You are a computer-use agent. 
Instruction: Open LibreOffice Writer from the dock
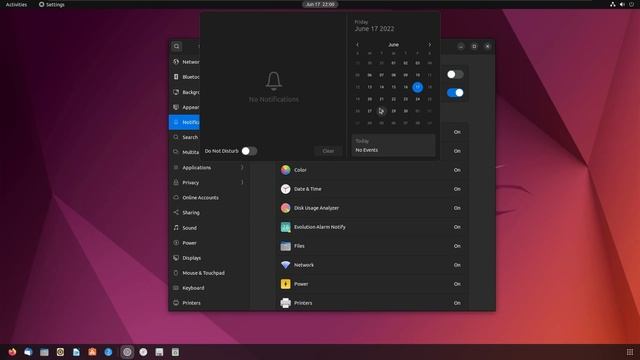tap(76, 352)
